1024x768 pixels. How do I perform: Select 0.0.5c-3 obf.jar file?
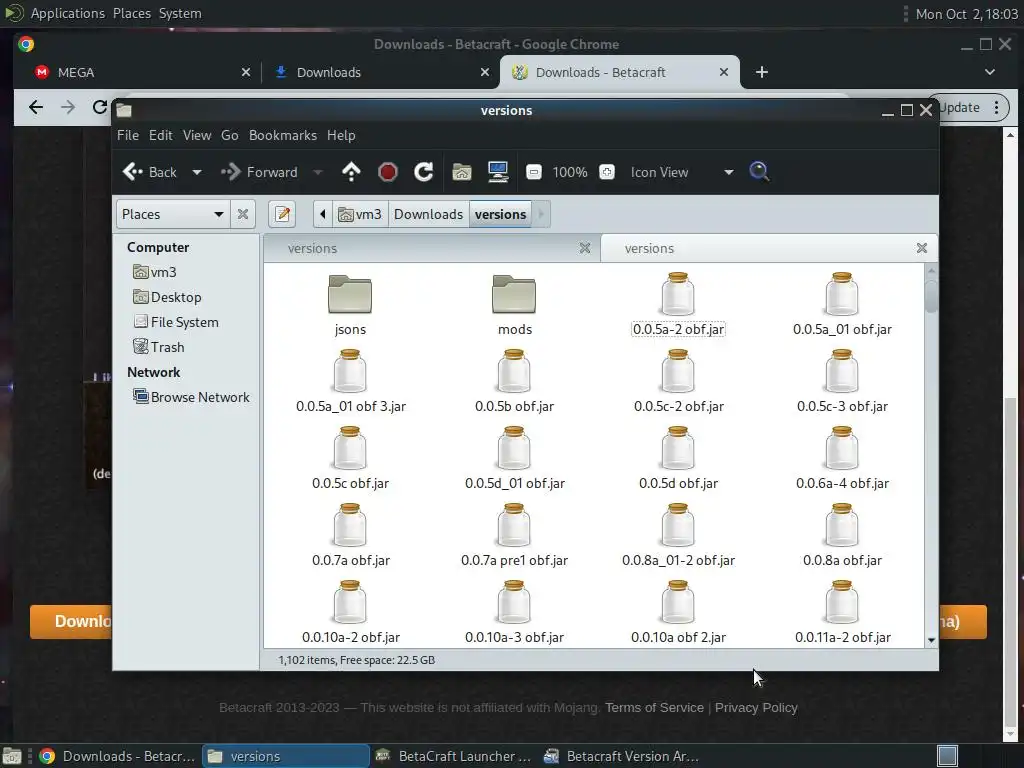click(x=842, y=382)
